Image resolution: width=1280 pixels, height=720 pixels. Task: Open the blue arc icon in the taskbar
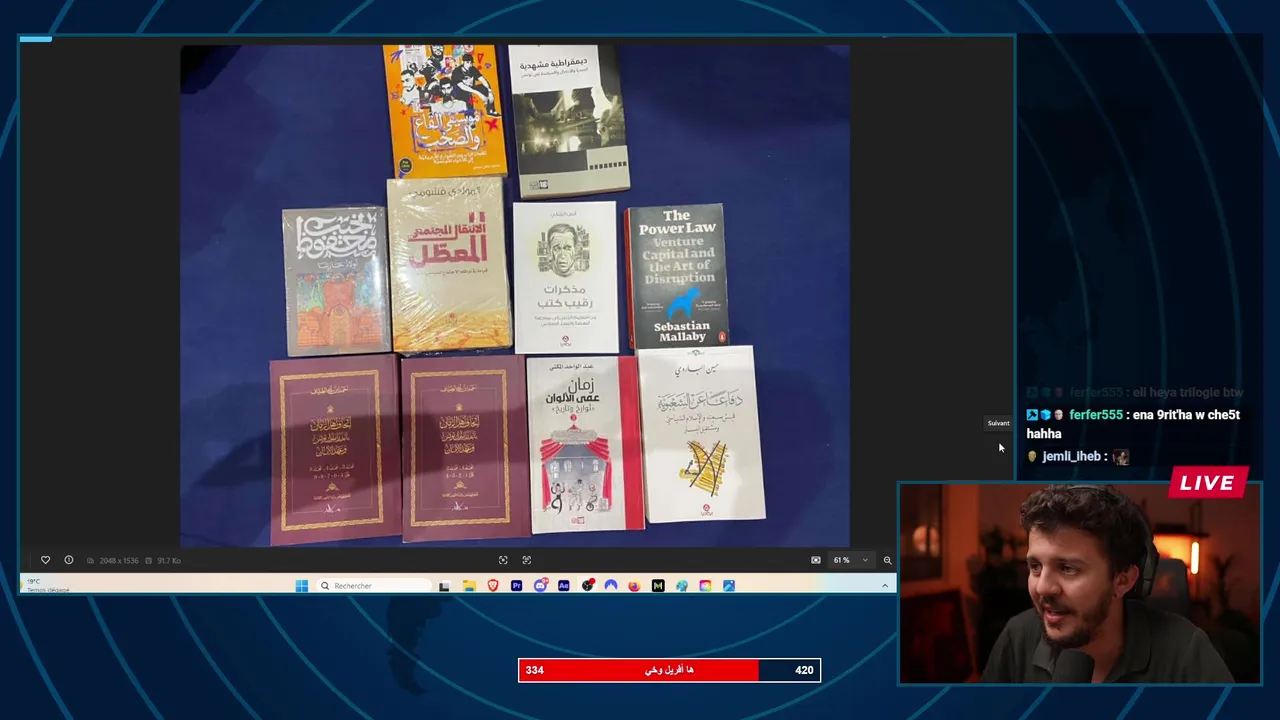(611, 586)
